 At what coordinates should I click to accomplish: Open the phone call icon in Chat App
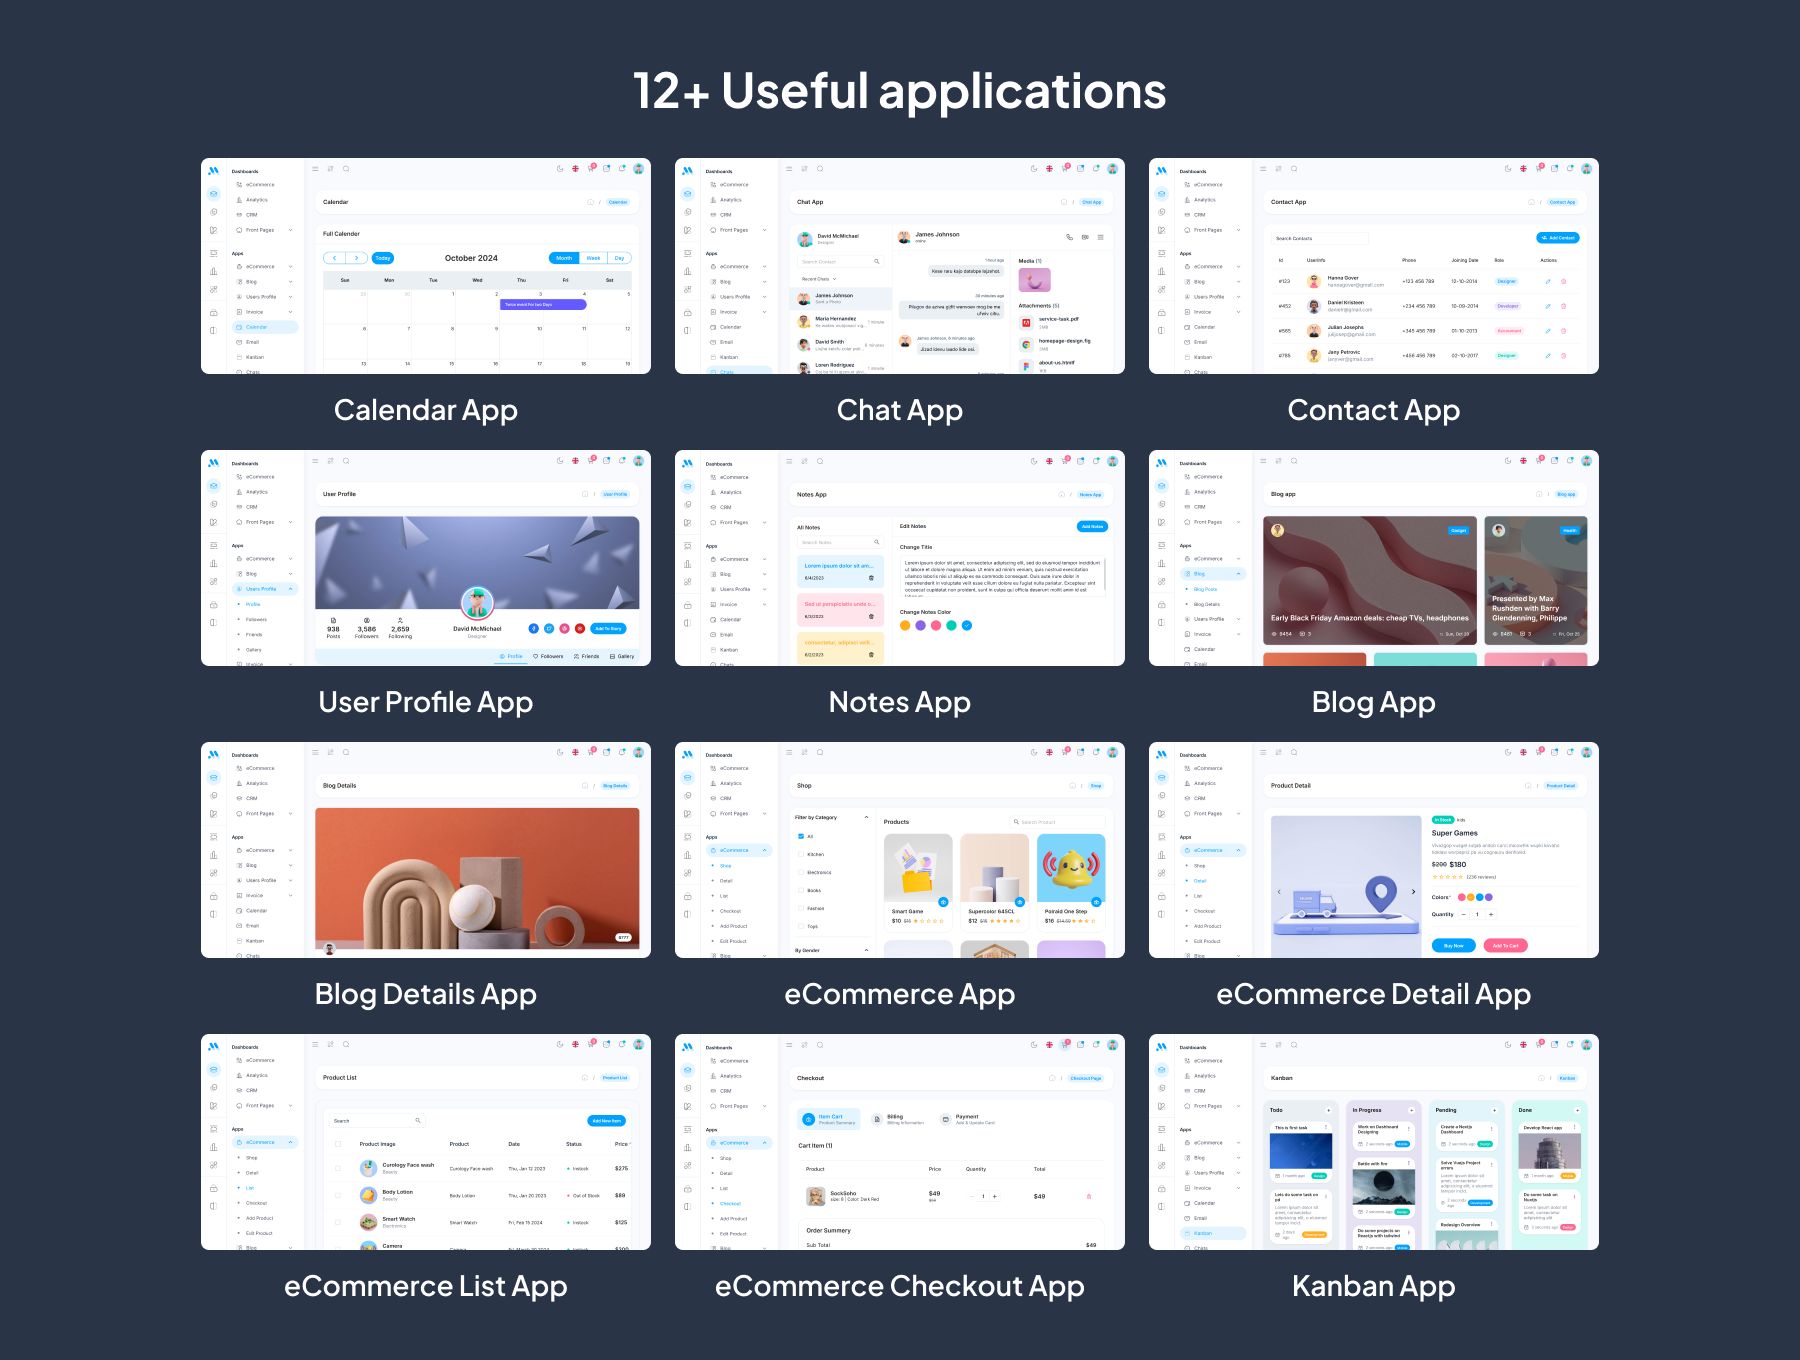[x=1069, y=237]
